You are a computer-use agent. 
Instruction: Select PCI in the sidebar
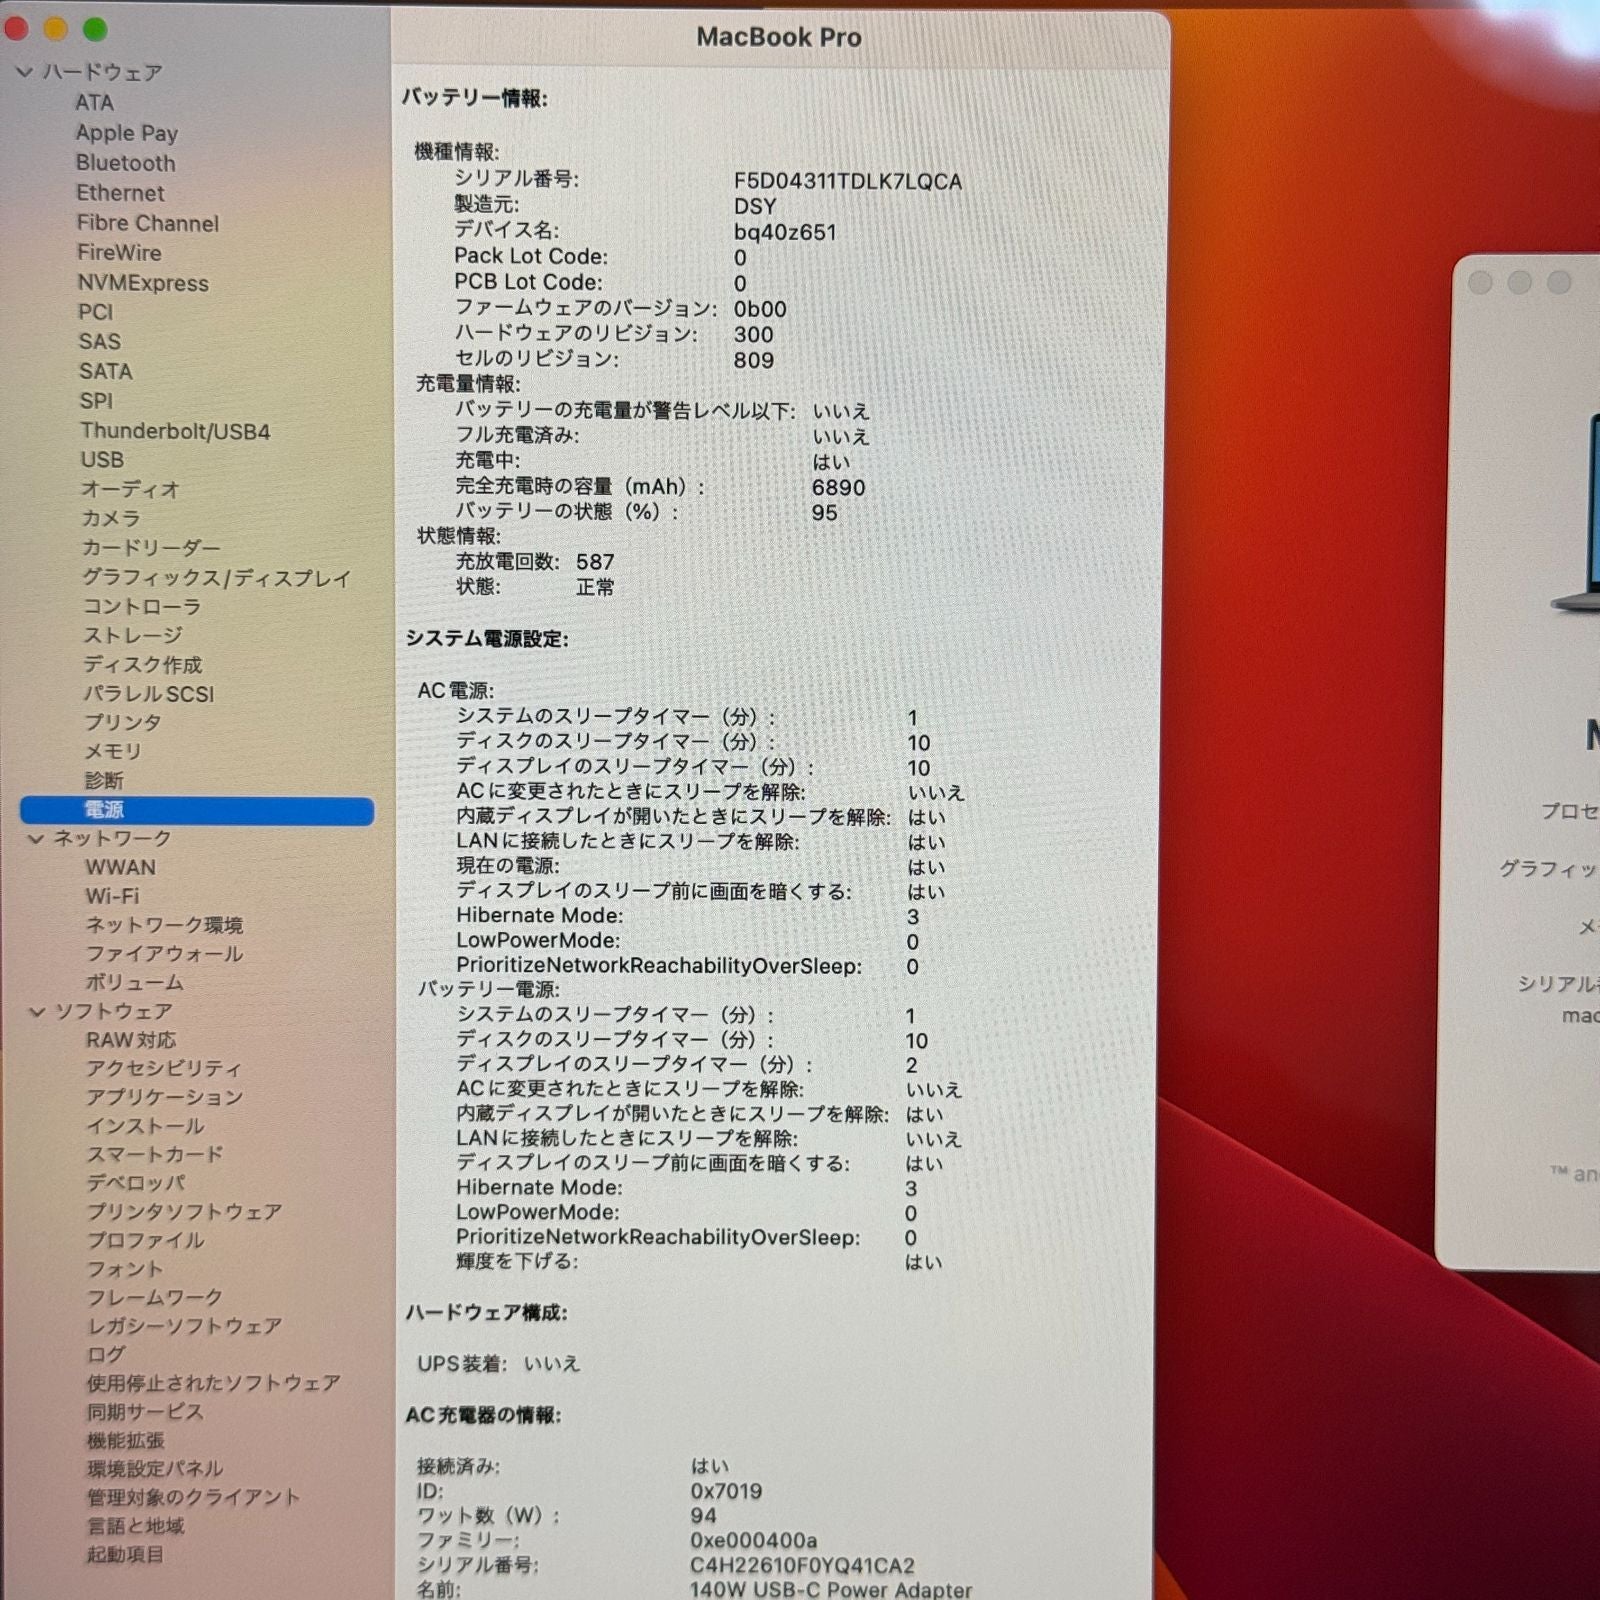pos(95,312)
